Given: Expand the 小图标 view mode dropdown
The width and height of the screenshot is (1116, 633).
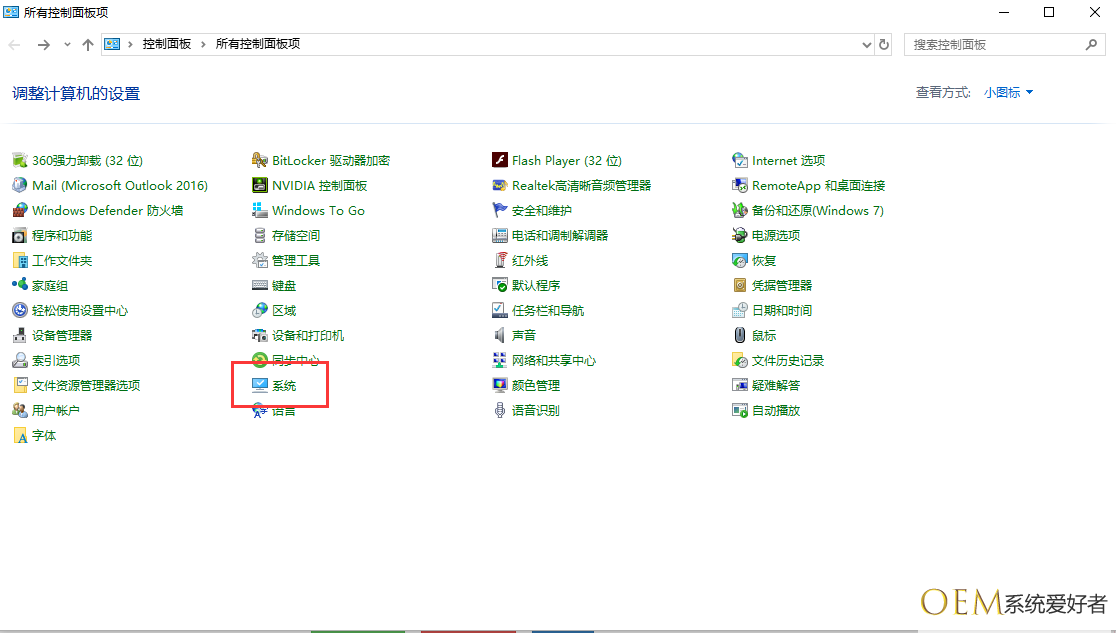Looking at the screenshot, I should [x=1008, y=92].
